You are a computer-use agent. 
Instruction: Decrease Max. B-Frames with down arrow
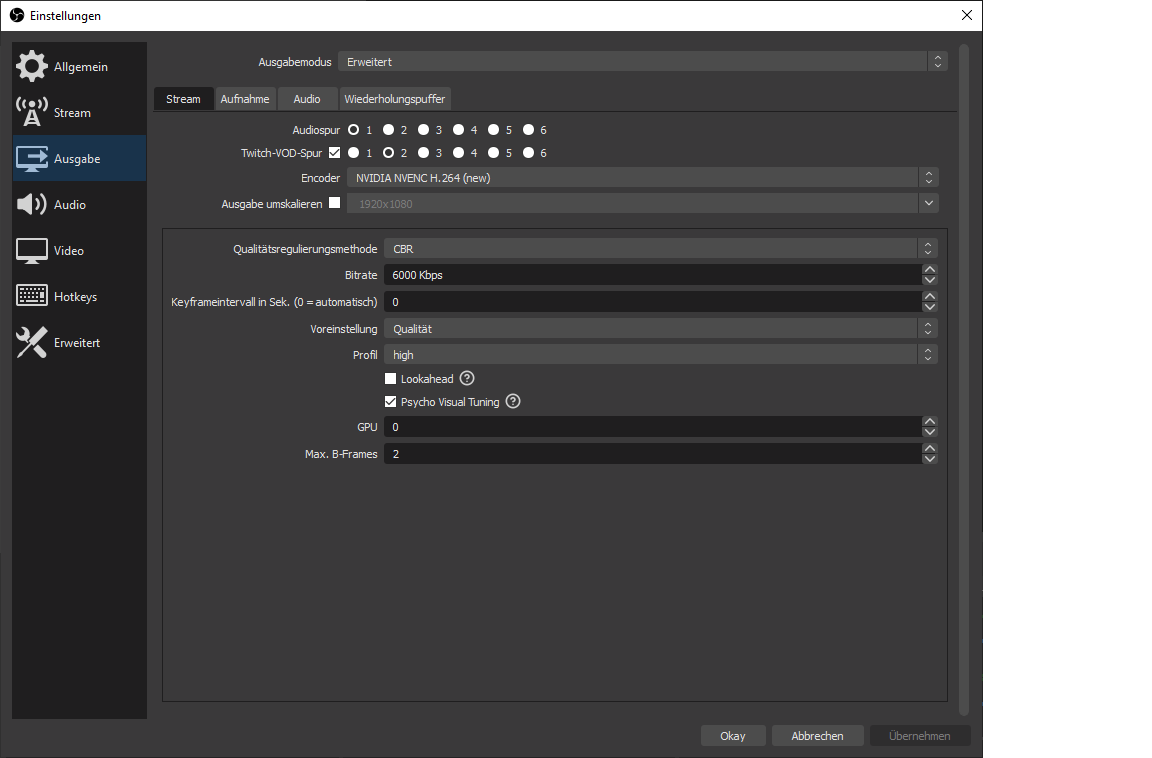point(929,459)
